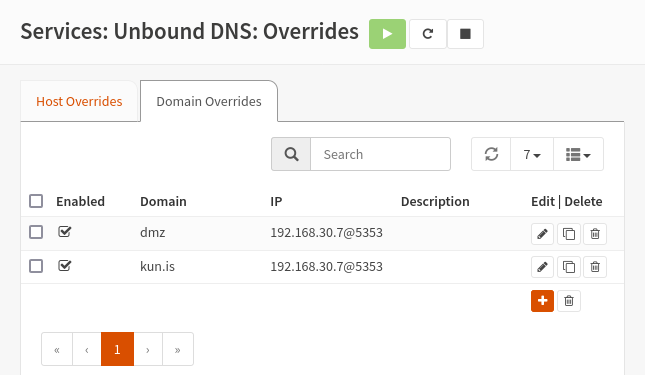Image resolution: width=645 pixels, height=375 pixels.
Task: Open the rows-per-page dropdown showing 7
Action: point(532,154)
